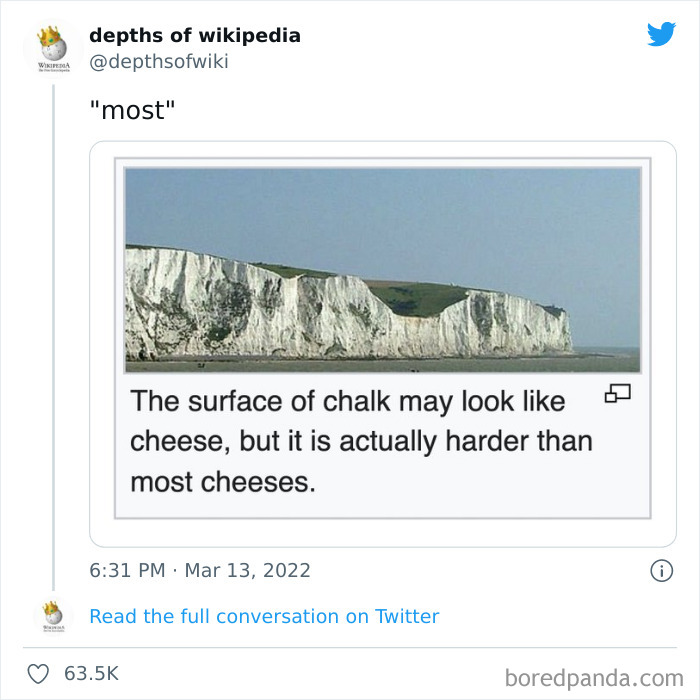Click the small avatar beside Read the full conversation
The width and height of the screenshot is (700, 700).
click(x=53, y=616)
